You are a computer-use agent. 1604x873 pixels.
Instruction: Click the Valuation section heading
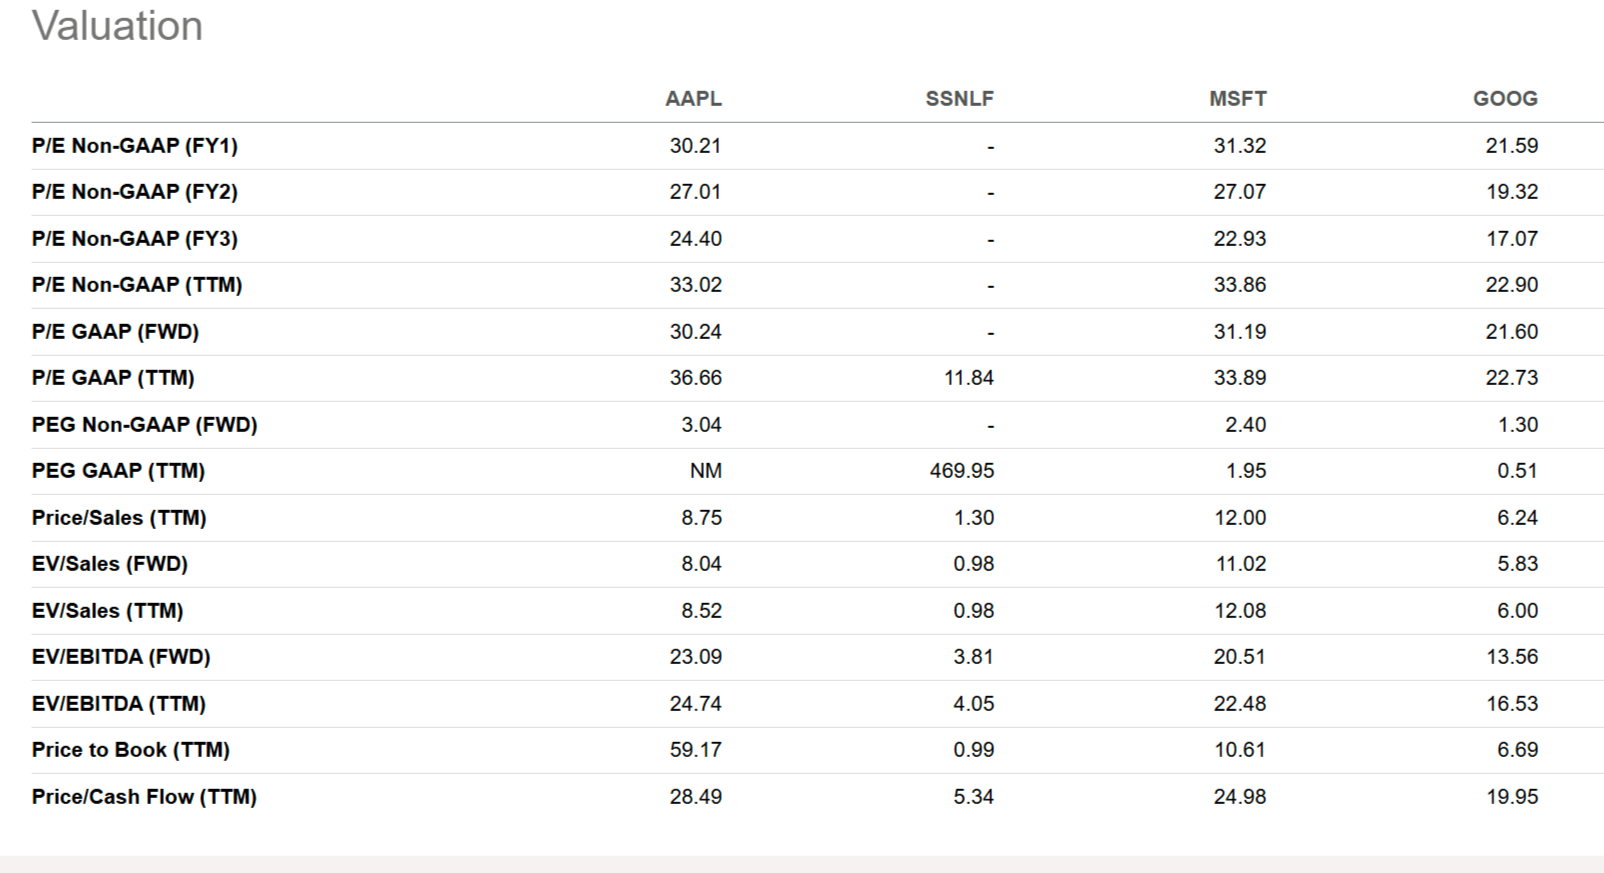(x=117, y=26)
